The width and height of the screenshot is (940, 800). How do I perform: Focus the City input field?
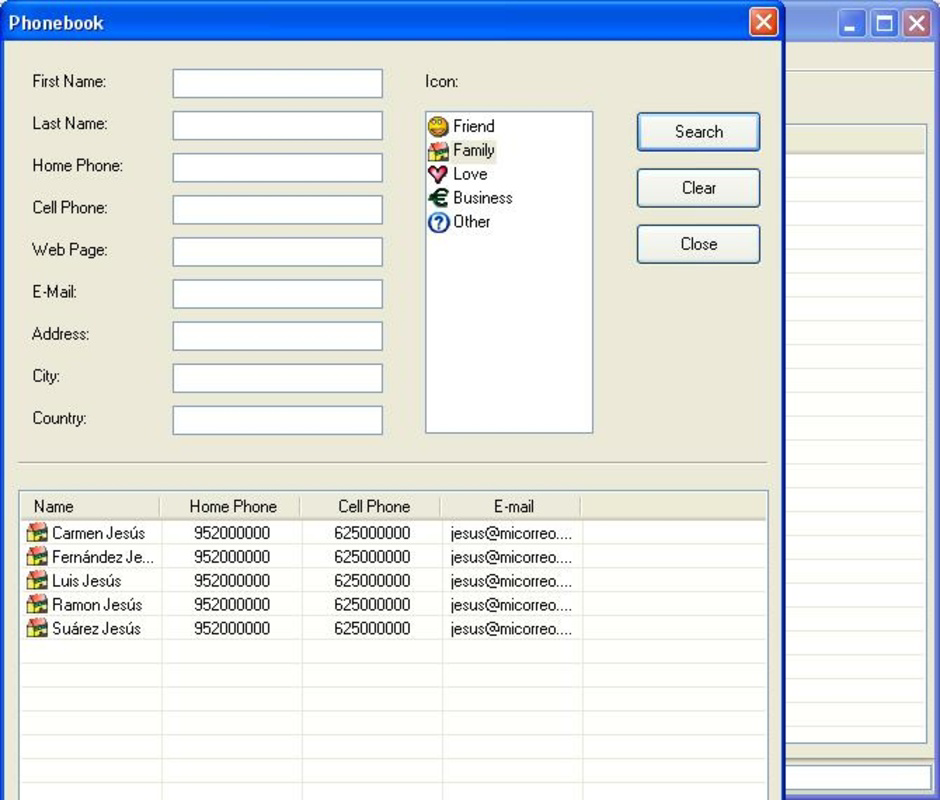278,378
